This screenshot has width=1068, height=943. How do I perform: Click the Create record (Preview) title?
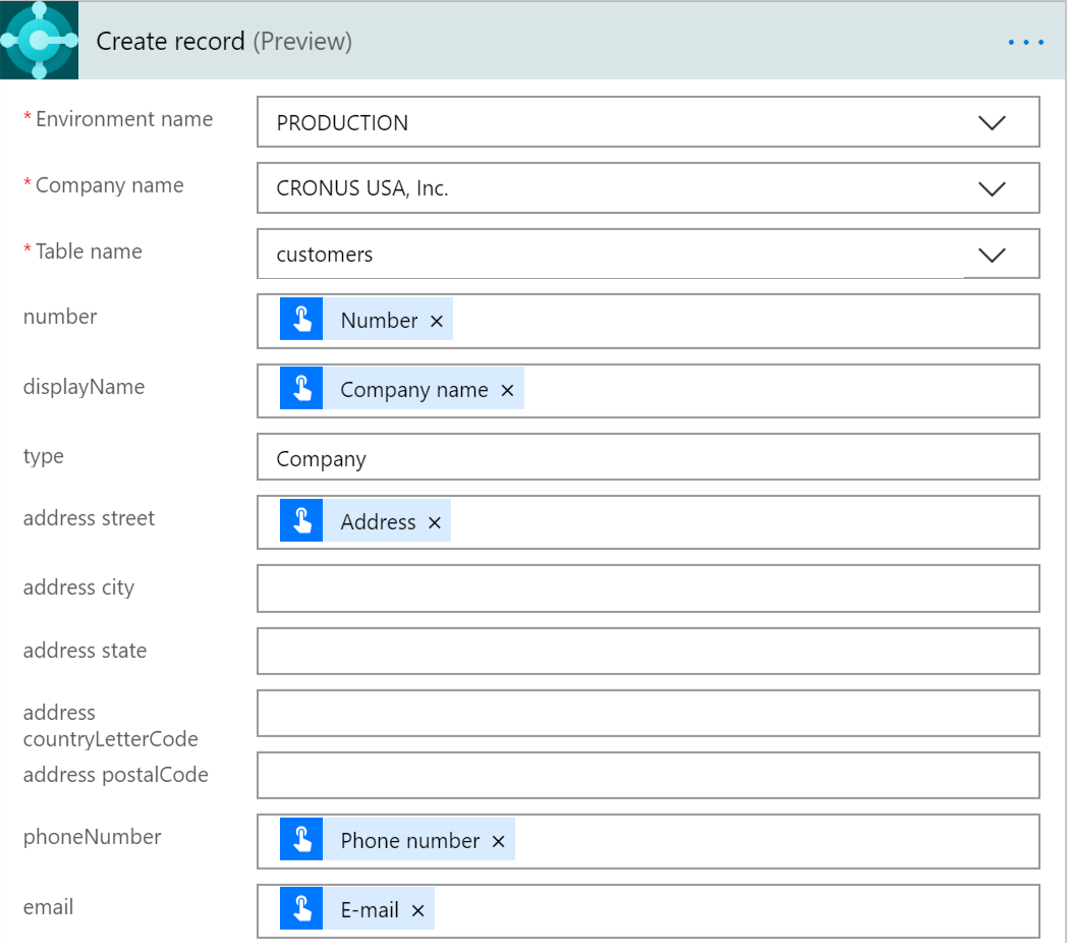224,42
